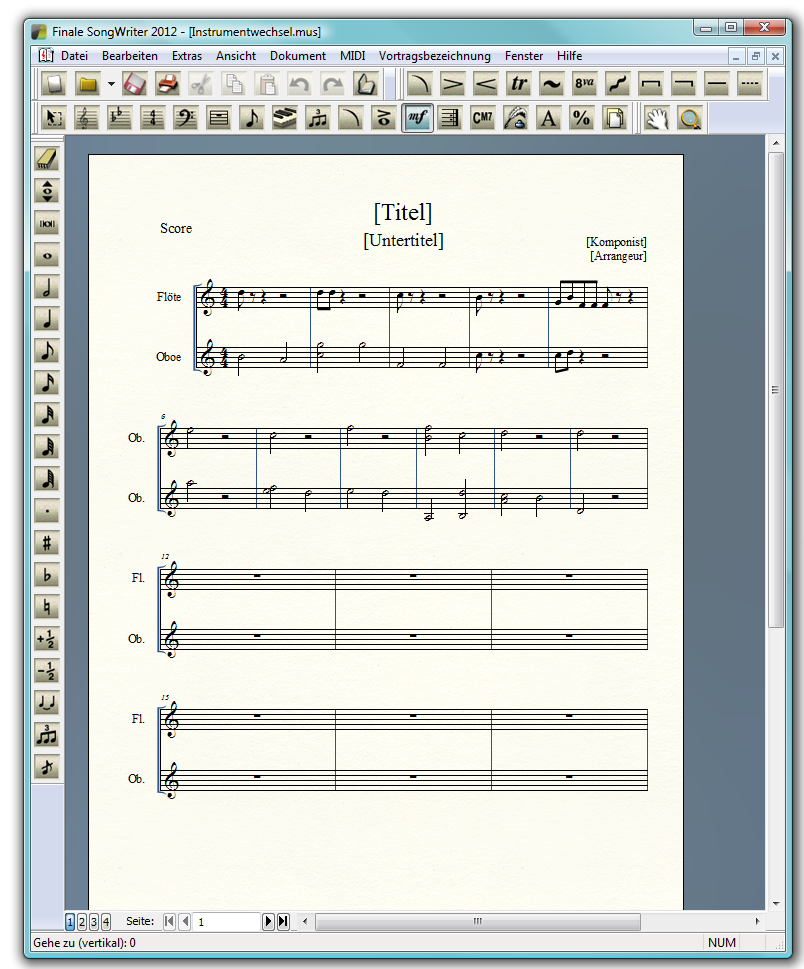Activate the percent Resize tool
Viewport: 804px width, 969px height.
click(x=582, y=117)
